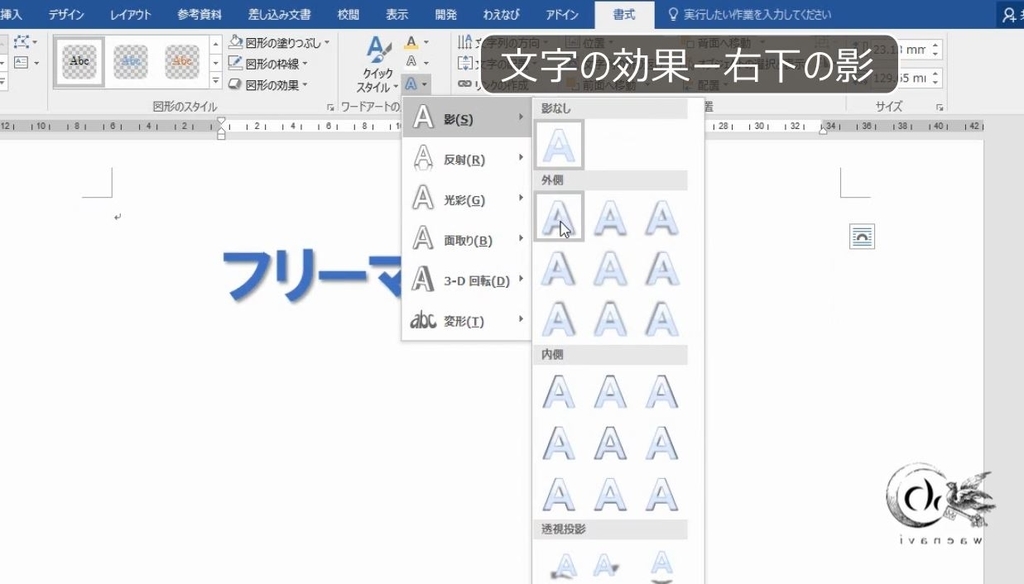Viewport: 1024px width, 584px height.
Task: Click the draw text box icon
Action: [21, 63]
